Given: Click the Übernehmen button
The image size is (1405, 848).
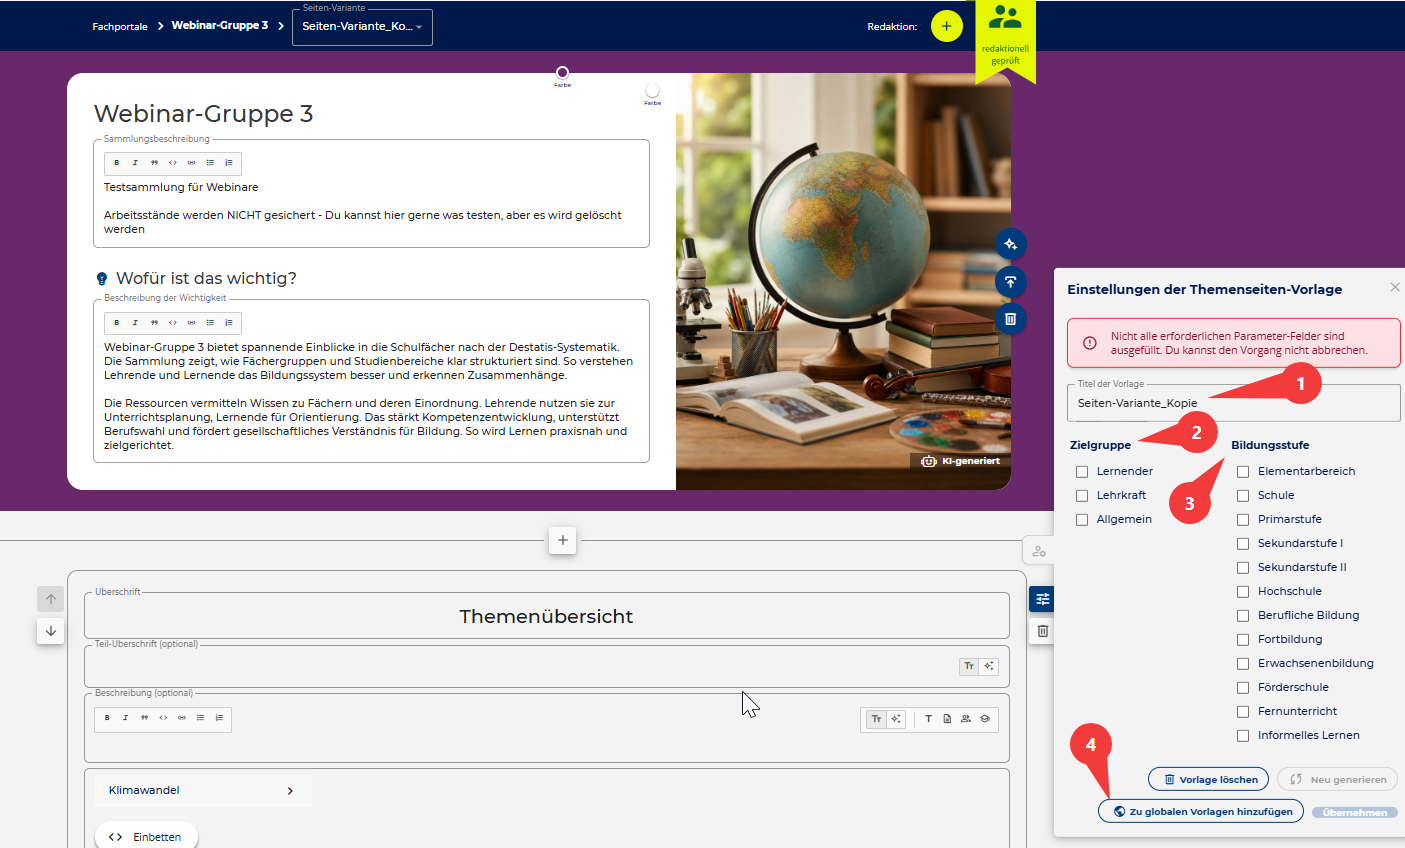Looking at the screenshot, I should 1355,812.
